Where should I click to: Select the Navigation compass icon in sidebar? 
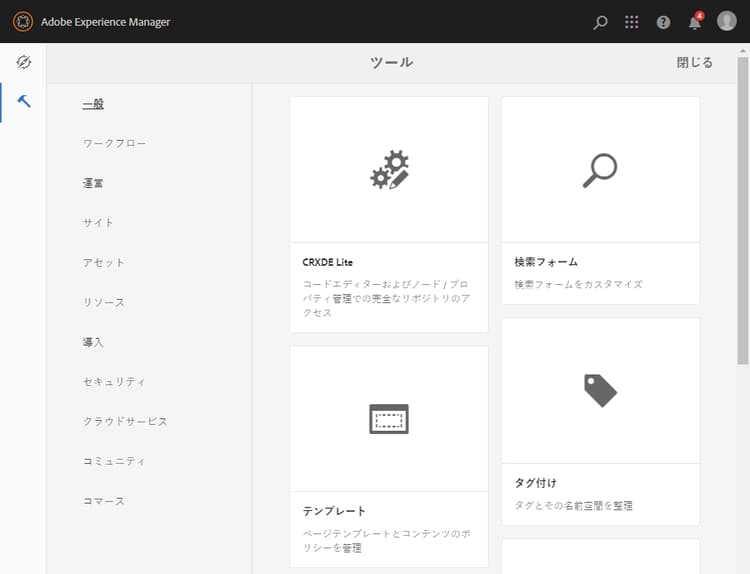click(23, 62)
